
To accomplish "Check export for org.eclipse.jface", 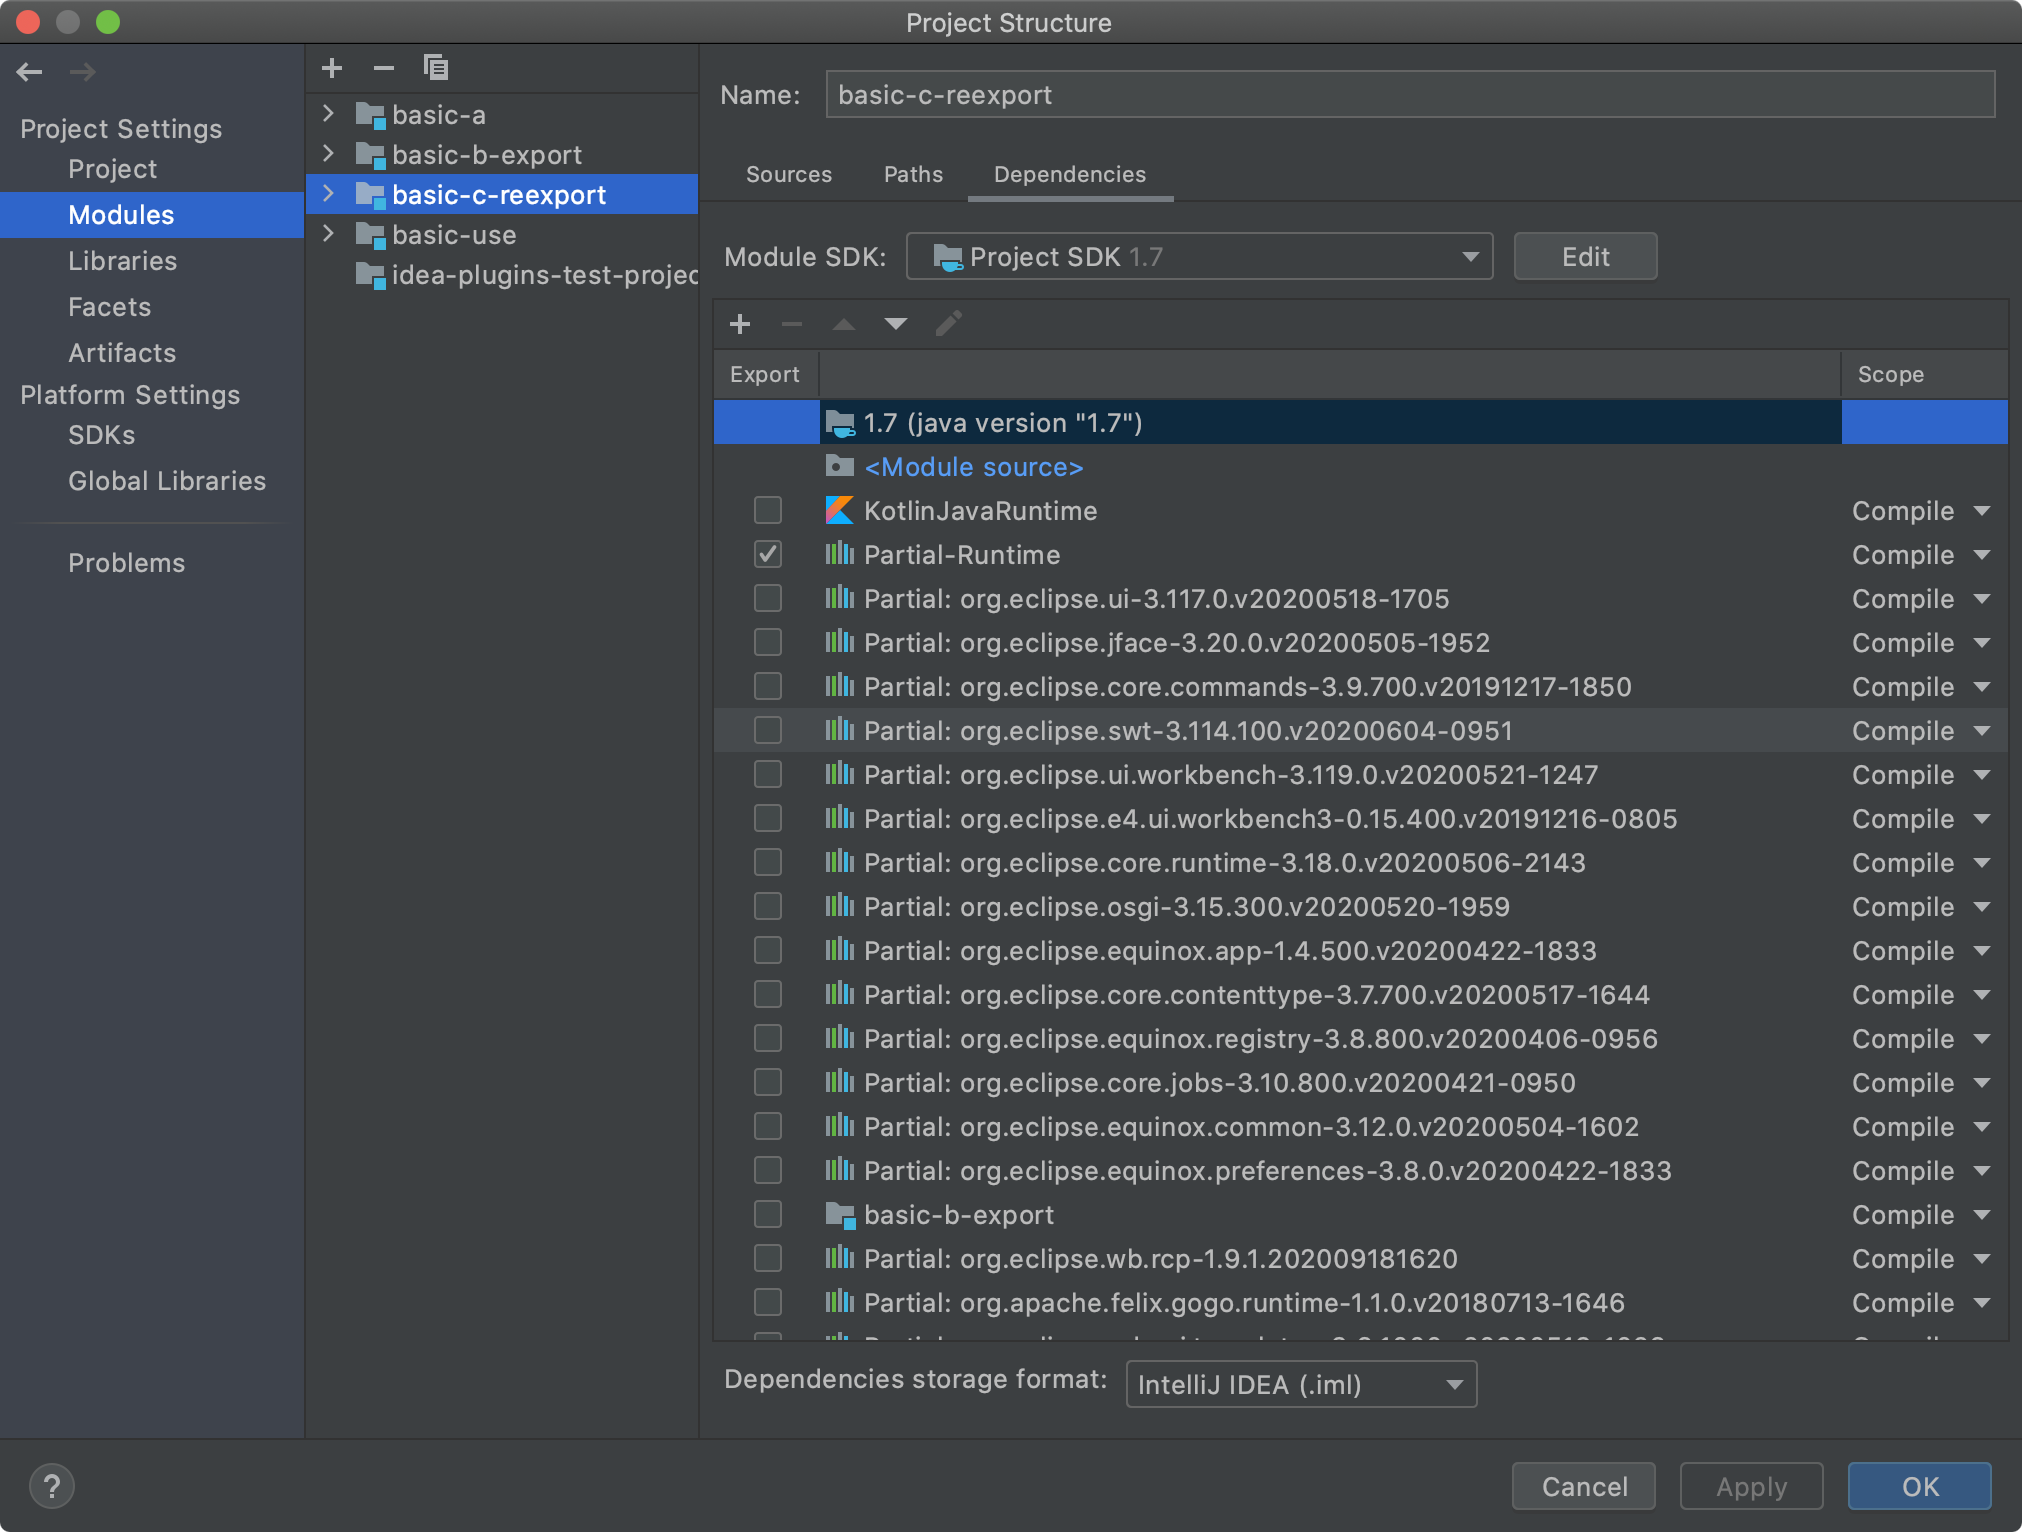I will coord(768,643).
